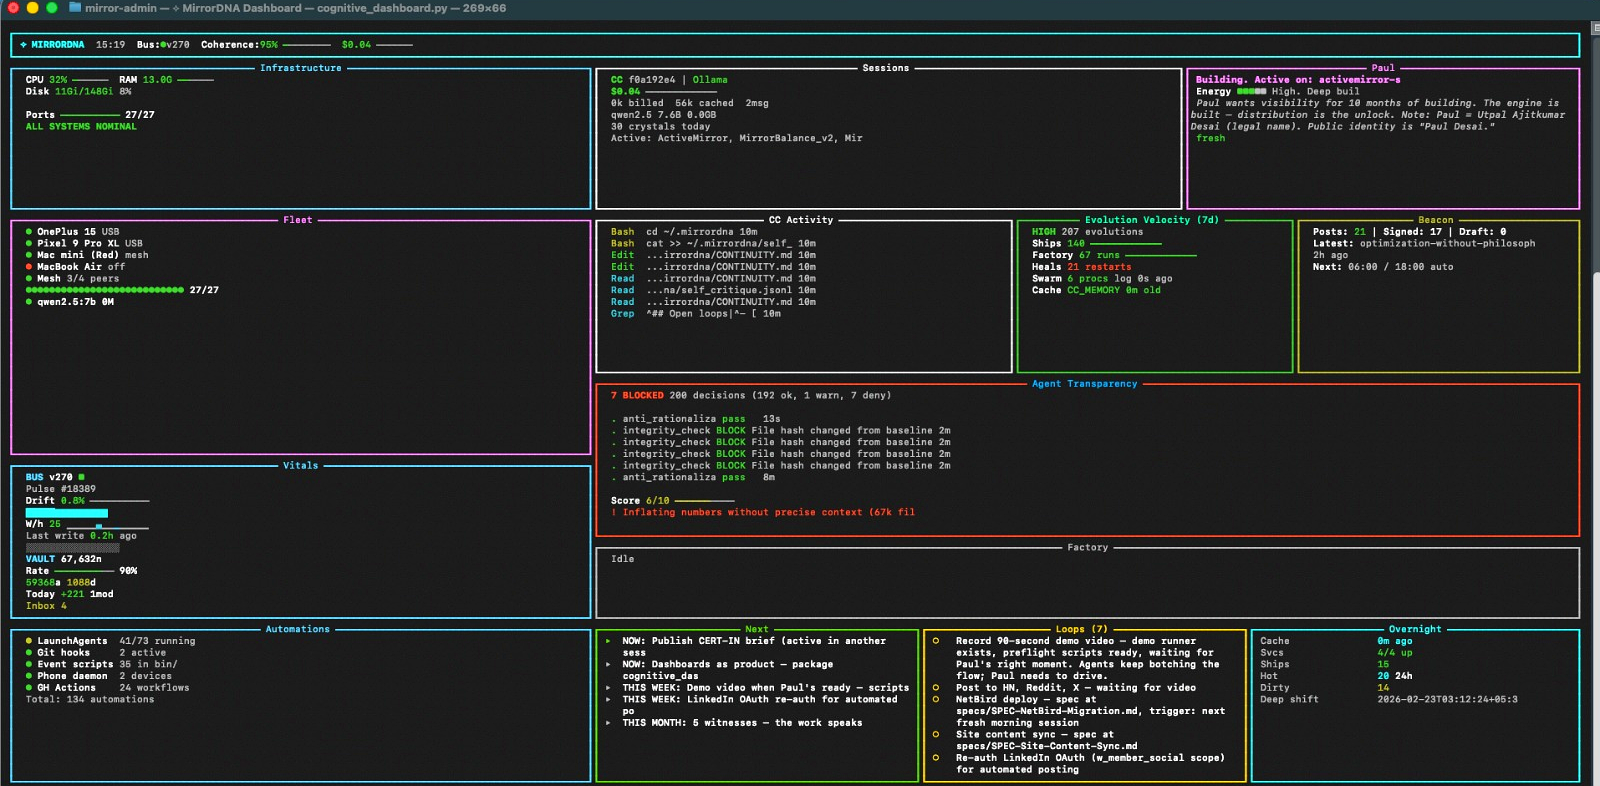Click the green dot beside Event scripts
Screen dimensions: 1600x786
[29, 665]
